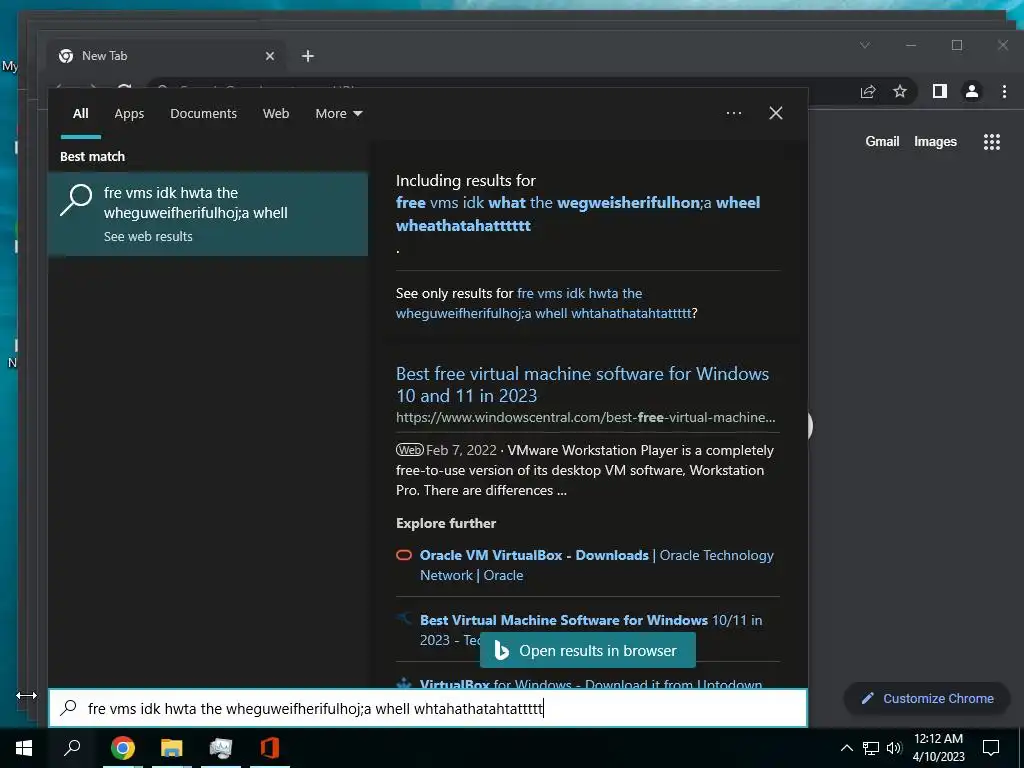Image resolution: width=1024 pixels, height=768 pixels.
Task: Open the Windows Start menu
Action: [24, 748]
